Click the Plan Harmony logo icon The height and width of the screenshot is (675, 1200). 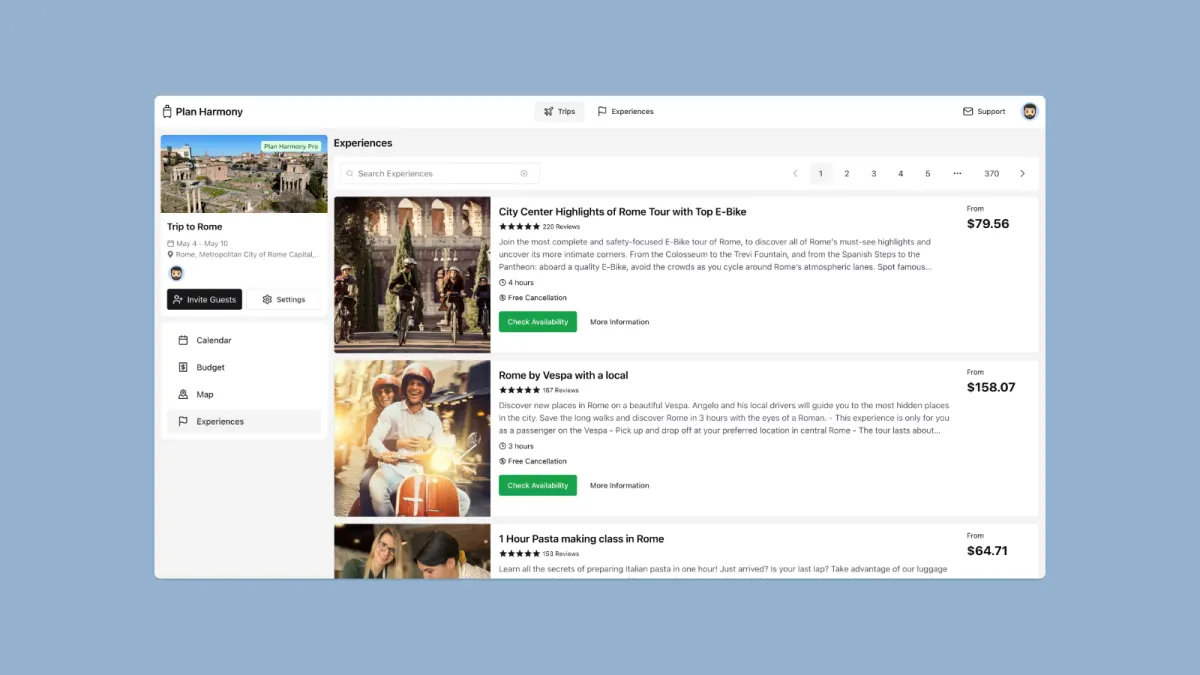[167, 111]
